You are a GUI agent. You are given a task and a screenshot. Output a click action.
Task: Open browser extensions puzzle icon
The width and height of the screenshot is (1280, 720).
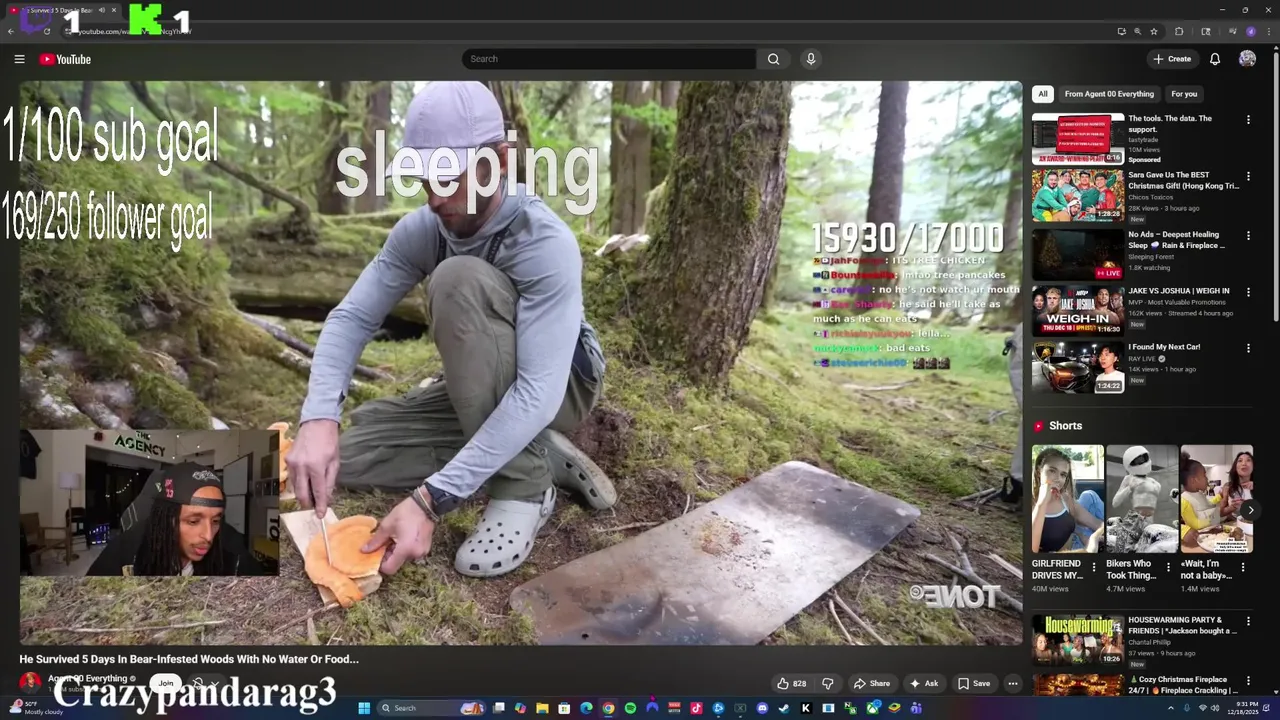coord(1179,31)
